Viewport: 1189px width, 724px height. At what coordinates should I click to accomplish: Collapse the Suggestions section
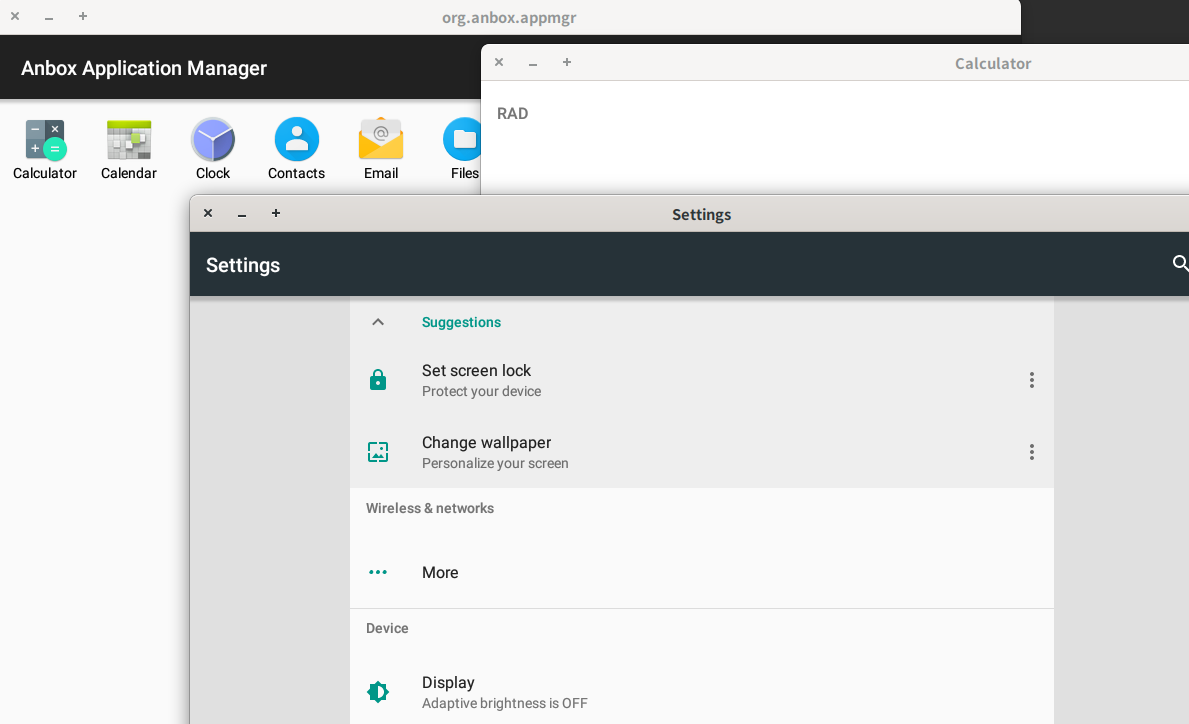tap(378, 321)
